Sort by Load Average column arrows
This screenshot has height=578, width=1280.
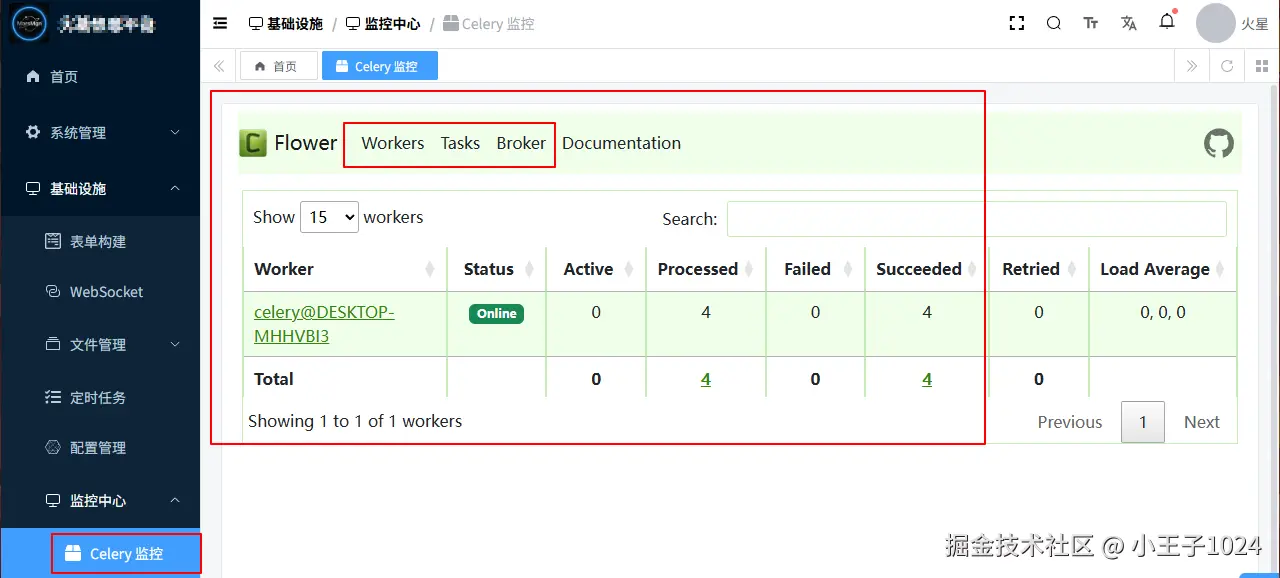click(x=1221, y=269)
